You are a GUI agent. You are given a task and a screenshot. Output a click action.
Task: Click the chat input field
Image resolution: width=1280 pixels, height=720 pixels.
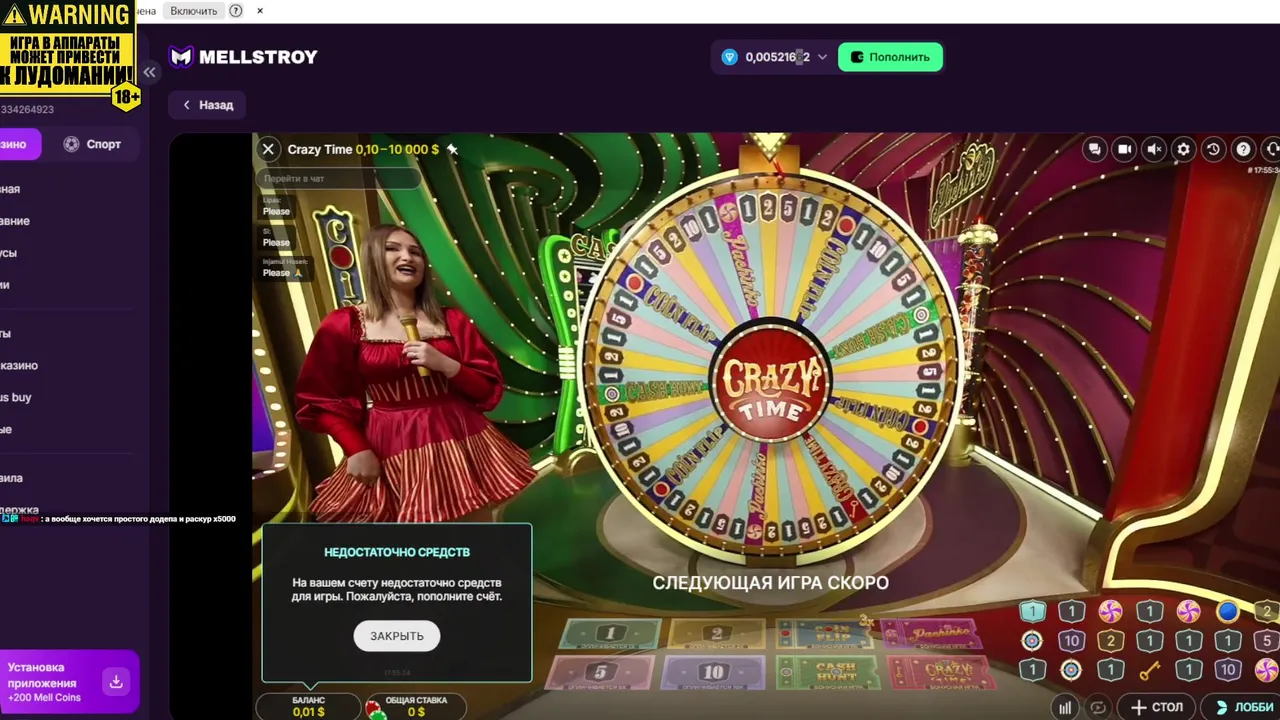coord(338,178)
